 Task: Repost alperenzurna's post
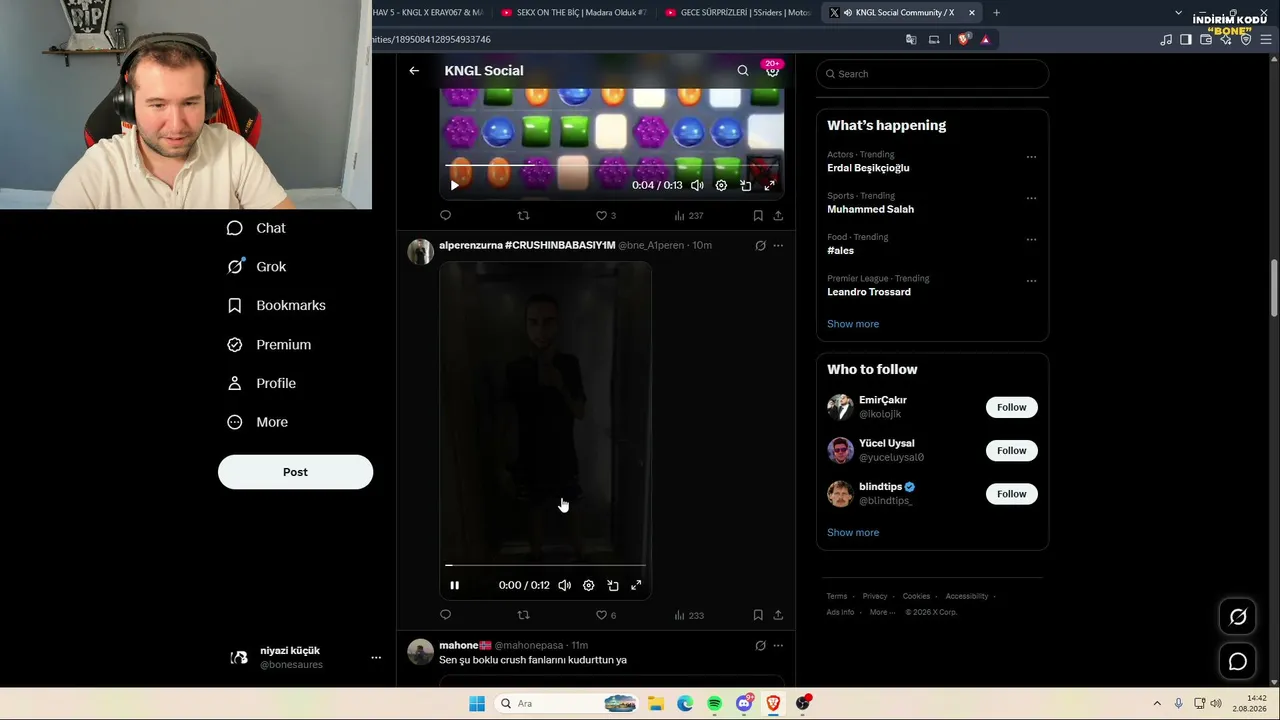(x=523, y=615)
